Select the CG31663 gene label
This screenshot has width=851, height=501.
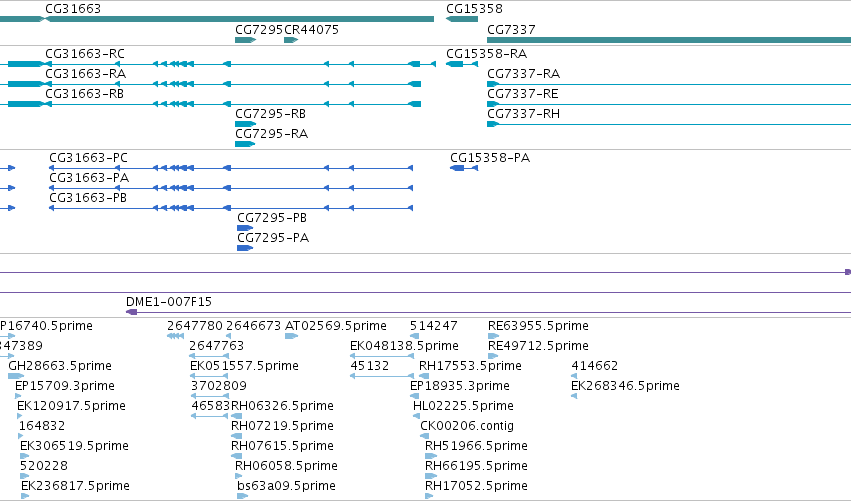(x=73, y=9)
